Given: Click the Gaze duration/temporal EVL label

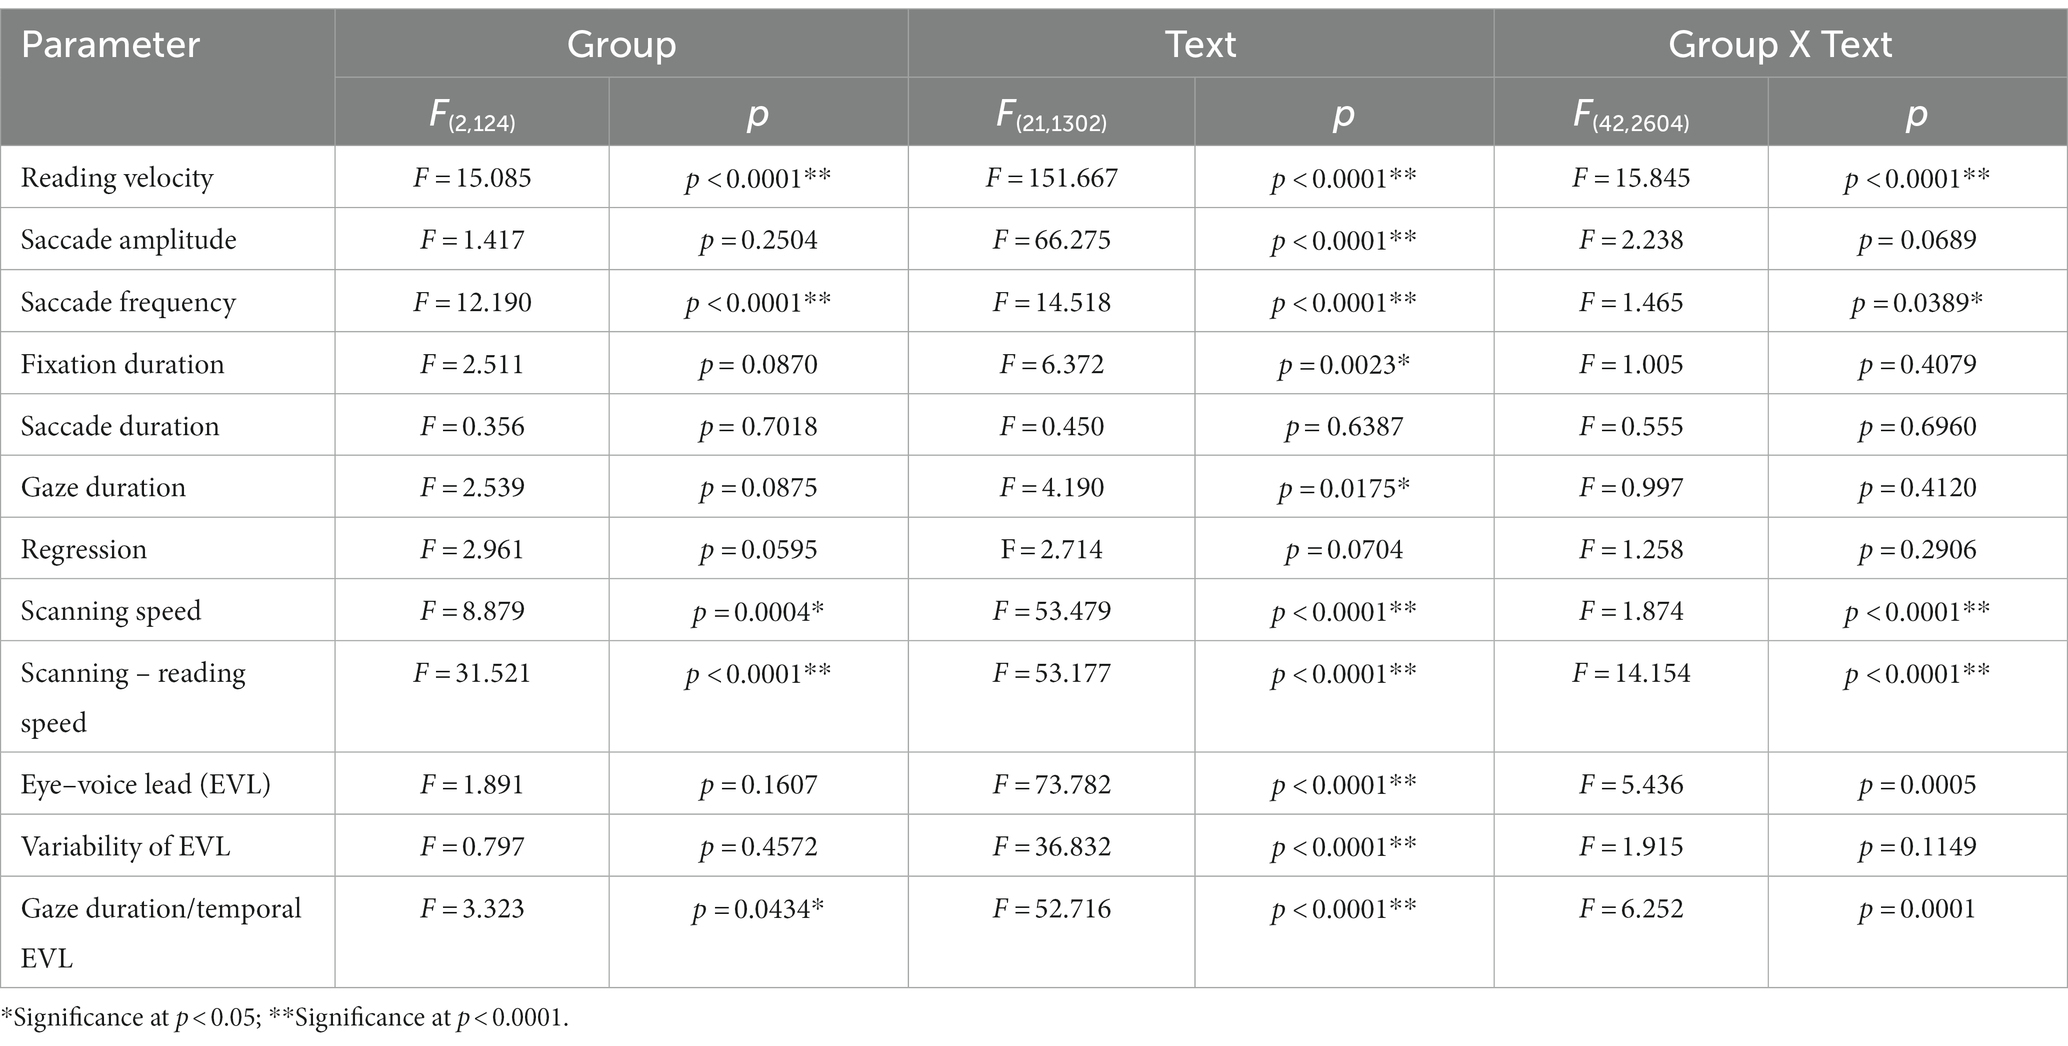Looking at the screenshot, I should coord(161,933).
